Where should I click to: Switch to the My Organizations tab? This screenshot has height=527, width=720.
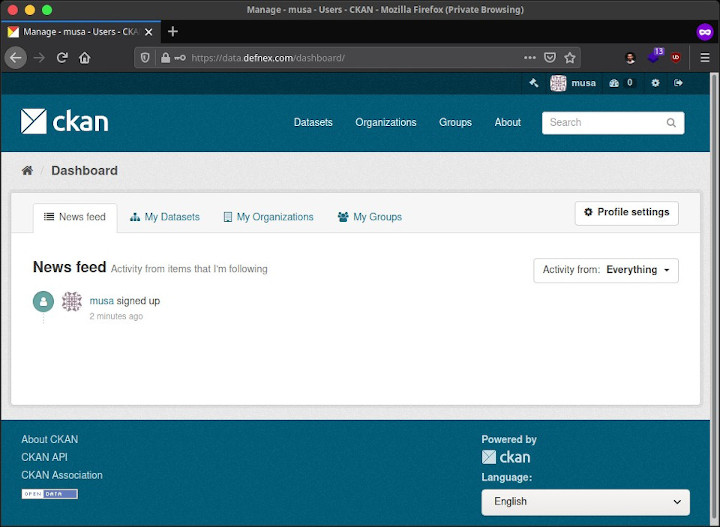[269, 217]
